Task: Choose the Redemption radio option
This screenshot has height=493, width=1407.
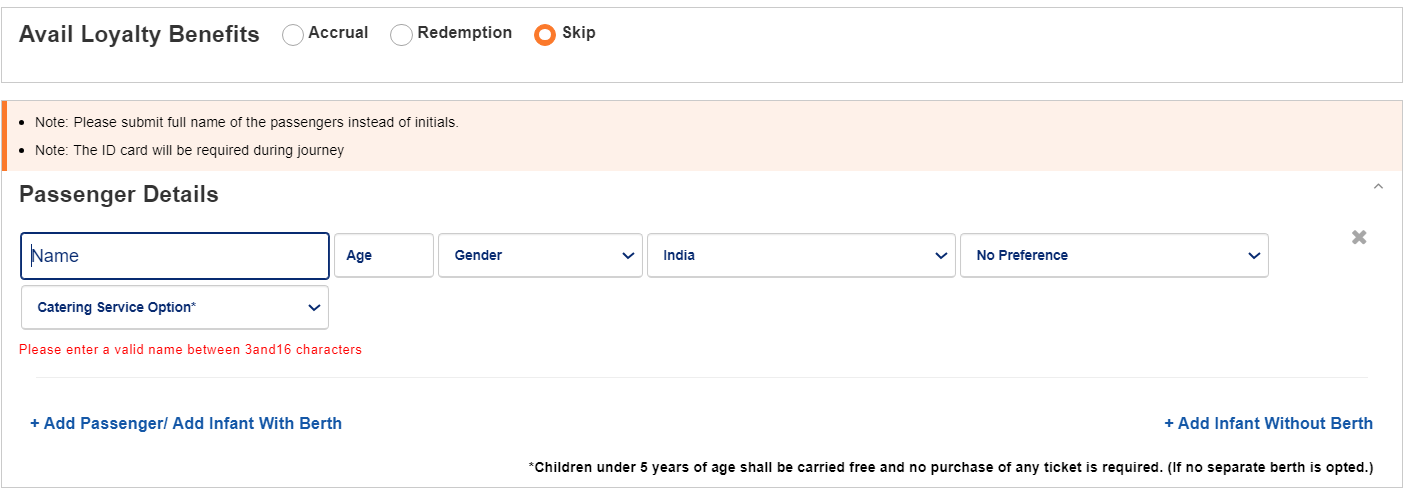Action: pos(401,35)
